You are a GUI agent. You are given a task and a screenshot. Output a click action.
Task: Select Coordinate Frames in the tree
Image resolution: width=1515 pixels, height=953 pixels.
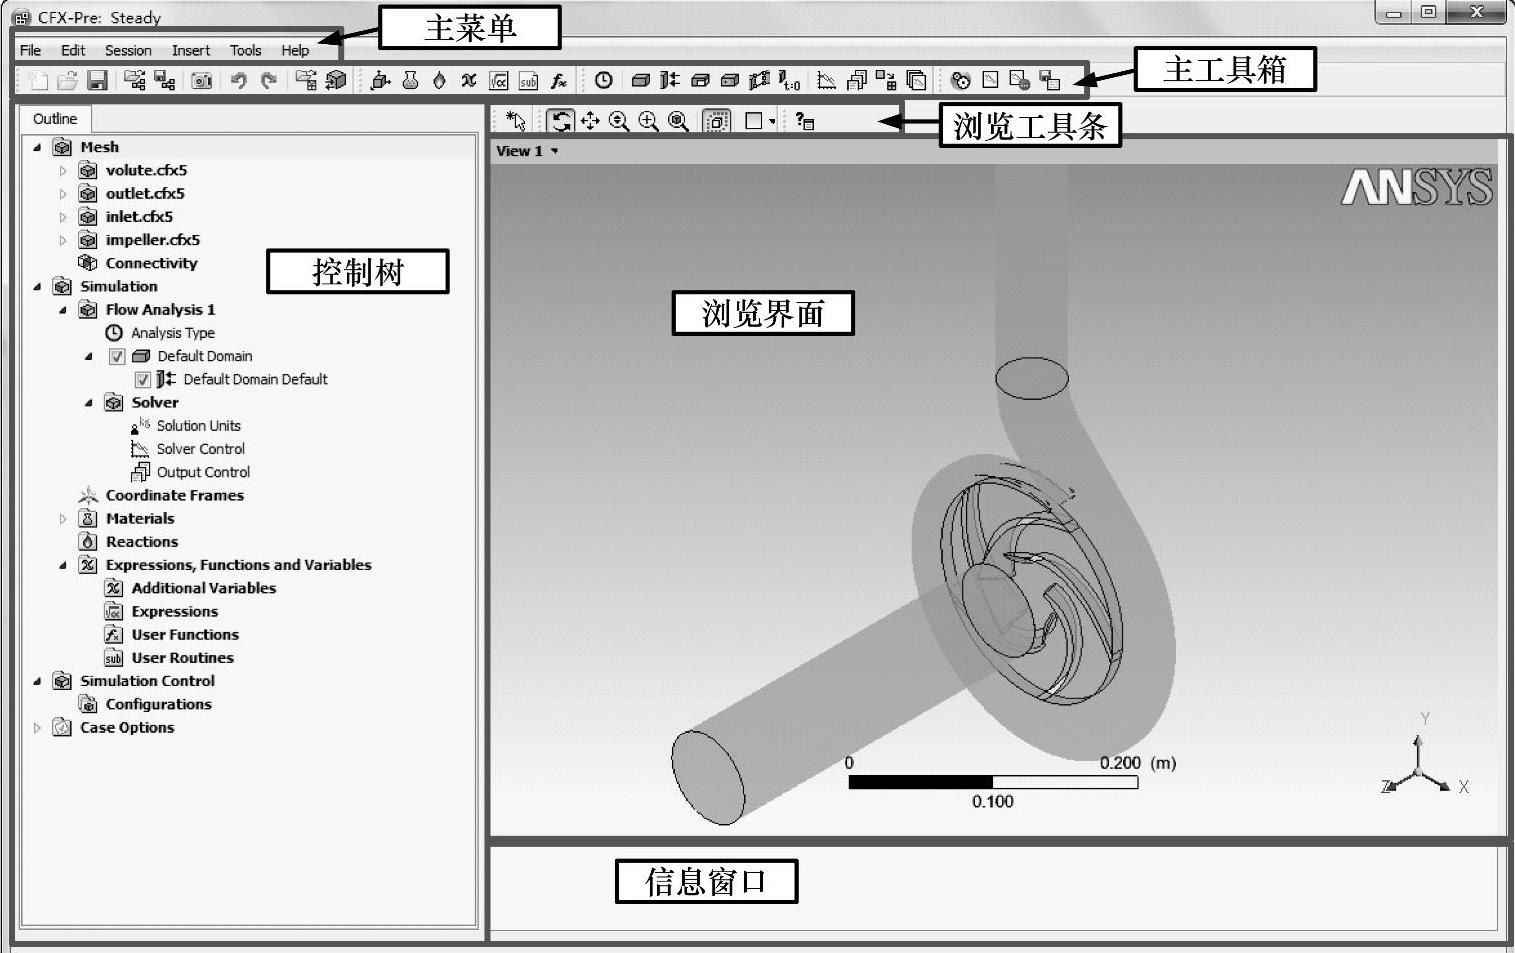tap(175, 495)
